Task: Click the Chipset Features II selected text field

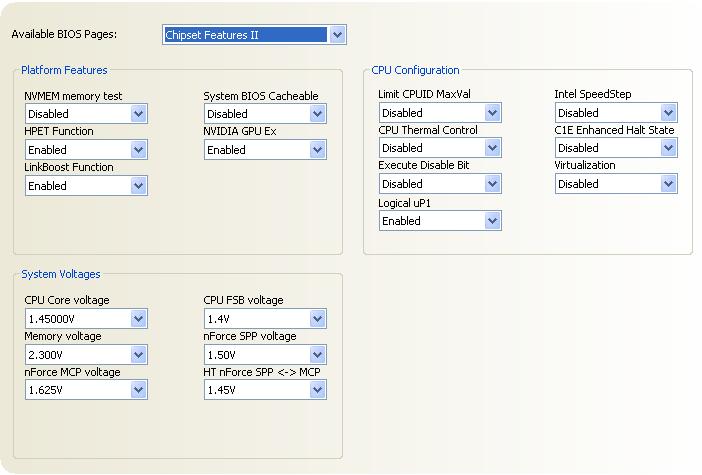Action: coord(245,34)
